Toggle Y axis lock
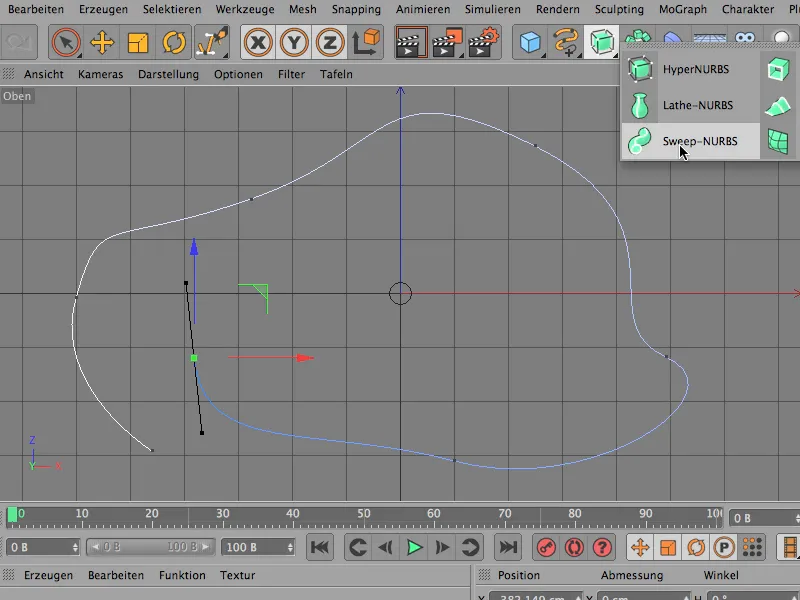The image size is (800, 600). (294, 42)
